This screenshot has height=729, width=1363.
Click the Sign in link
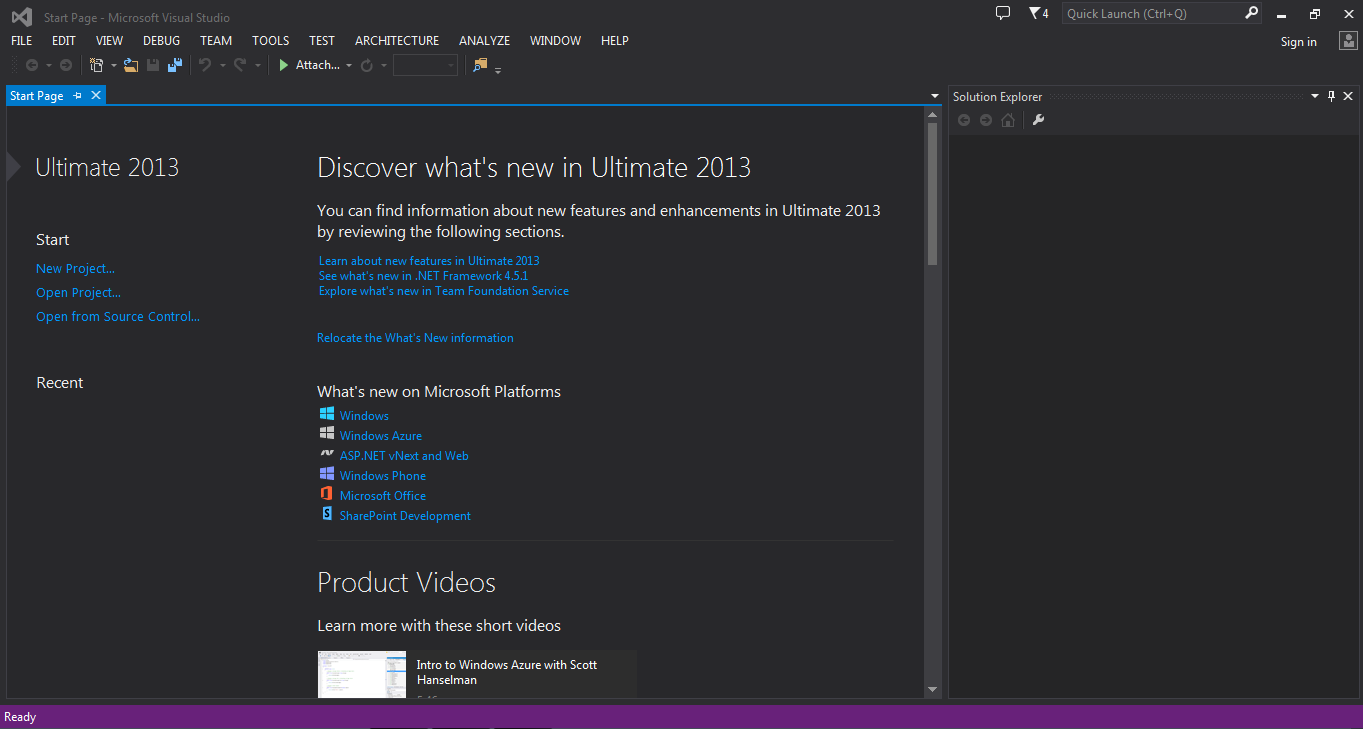click(x=1299, y=42)
